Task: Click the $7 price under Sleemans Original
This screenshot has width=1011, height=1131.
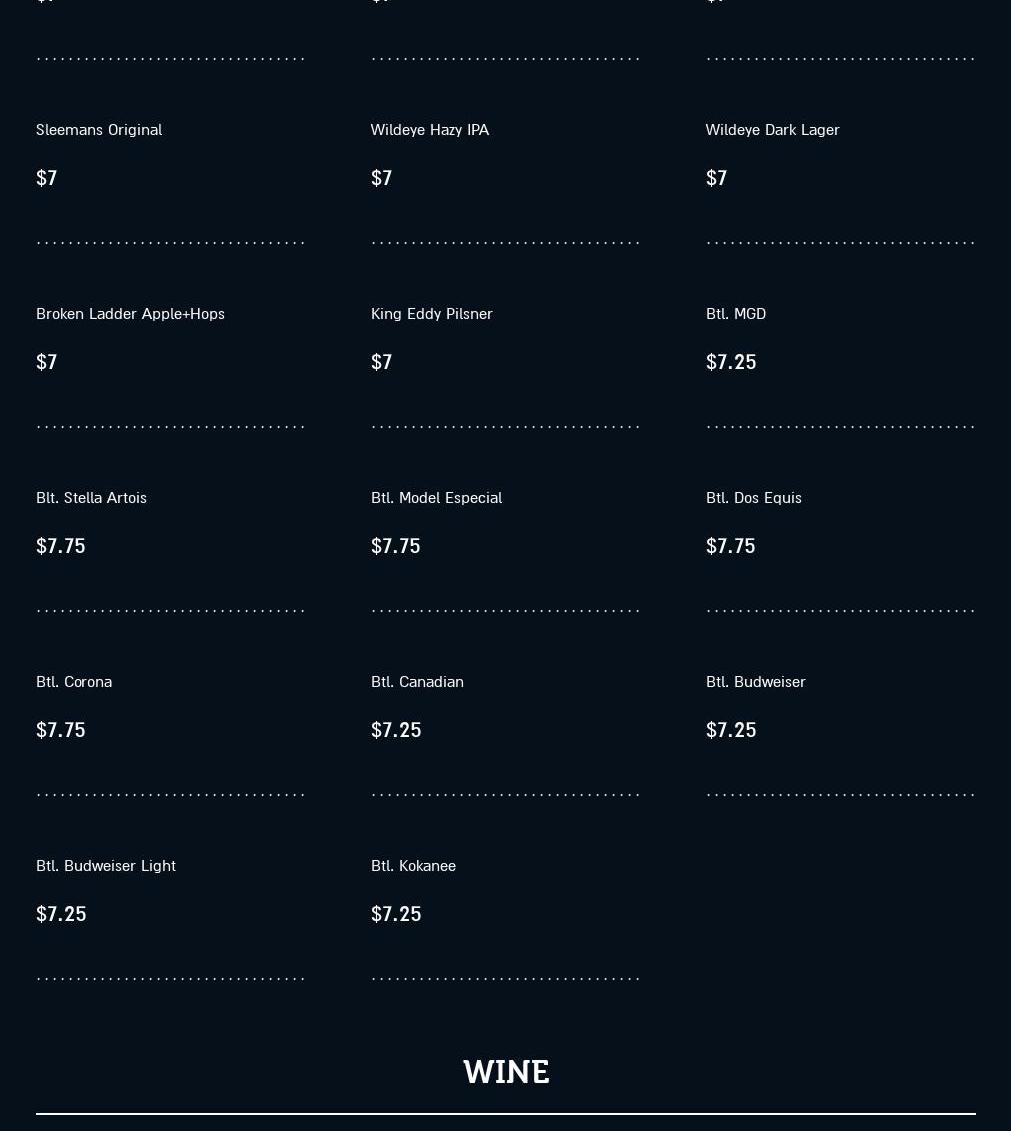Action: pyautogui.click(x=47, y=178)
